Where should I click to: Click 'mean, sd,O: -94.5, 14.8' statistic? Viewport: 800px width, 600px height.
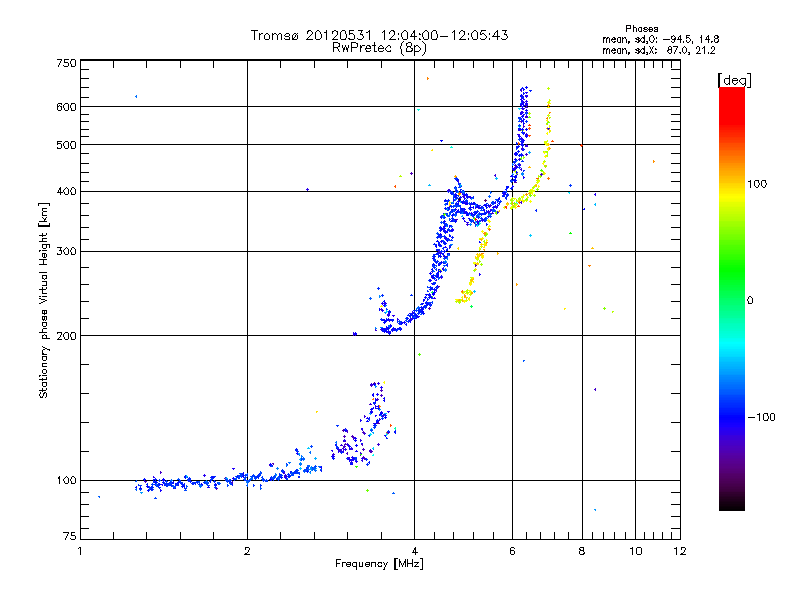[661, 39]
